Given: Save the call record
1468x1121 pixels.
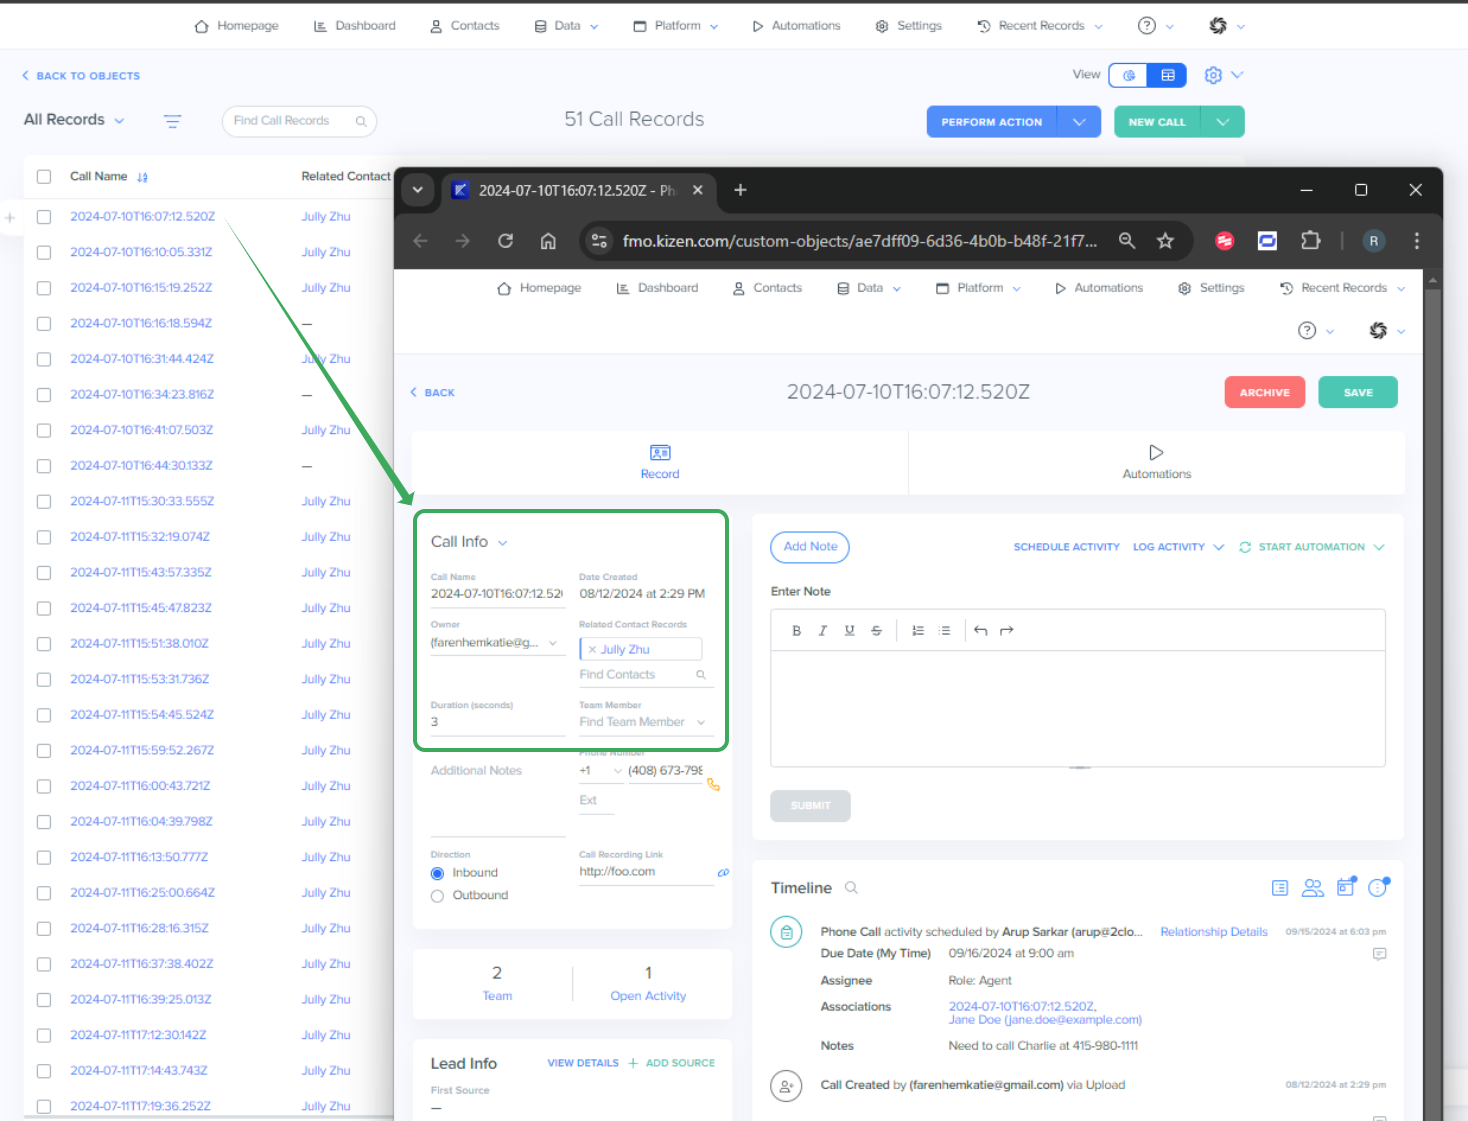Looking at the screenshot, I should pos(1358,392).
